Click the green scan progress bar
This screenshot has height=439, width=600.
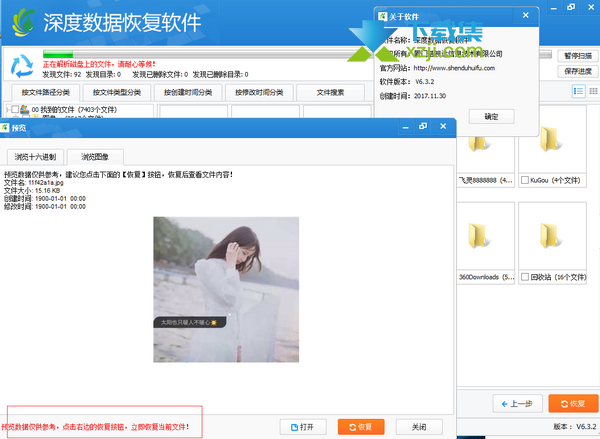(x=58, y=54)
